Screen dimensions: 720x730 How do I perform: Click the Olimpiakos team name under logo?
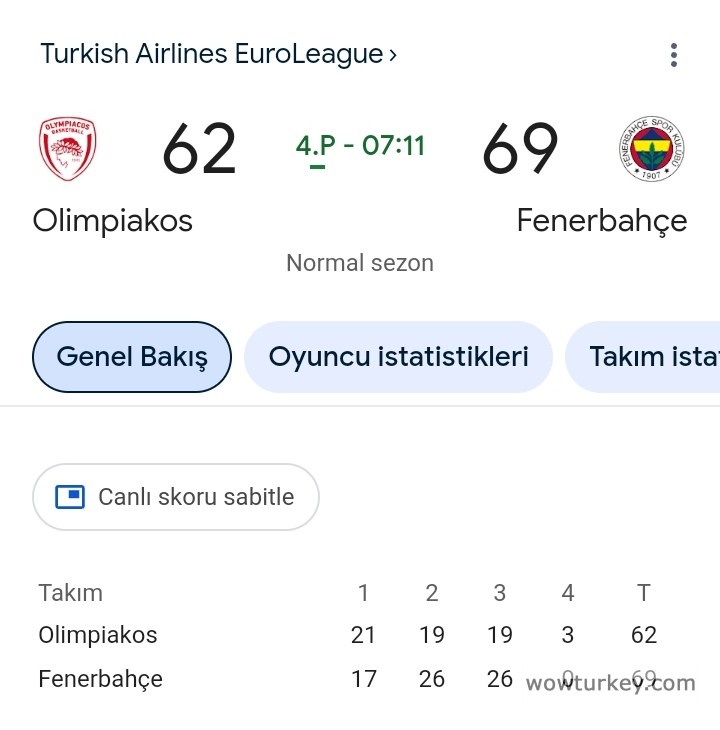point(112,220)
